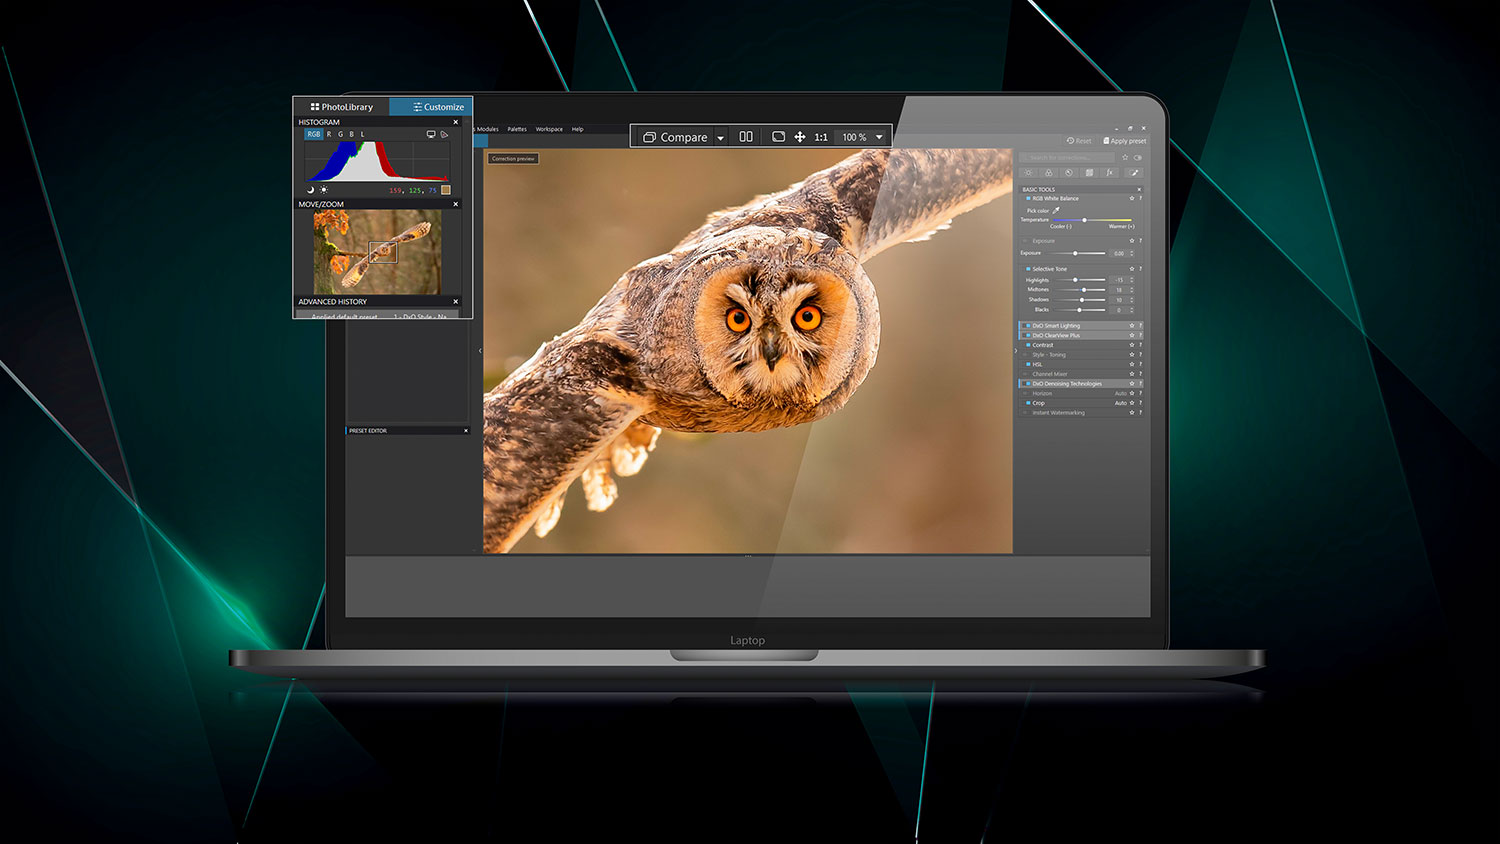The image size is (1500, 844).
Task: Switch to the PhotoLibrary tab
Action: coord(341,107)
